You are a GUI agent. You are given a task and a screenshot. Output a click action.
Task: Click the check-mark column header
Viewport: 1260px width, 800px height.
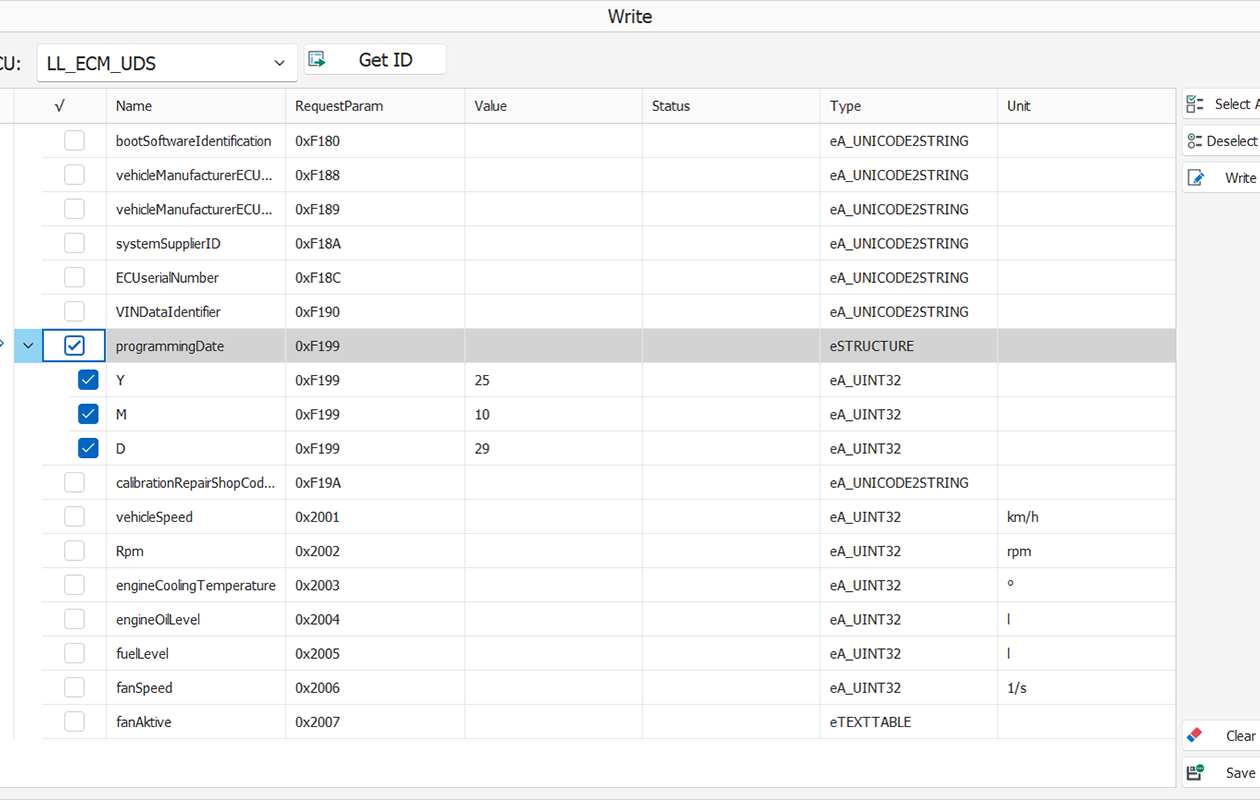coord(60,106)
